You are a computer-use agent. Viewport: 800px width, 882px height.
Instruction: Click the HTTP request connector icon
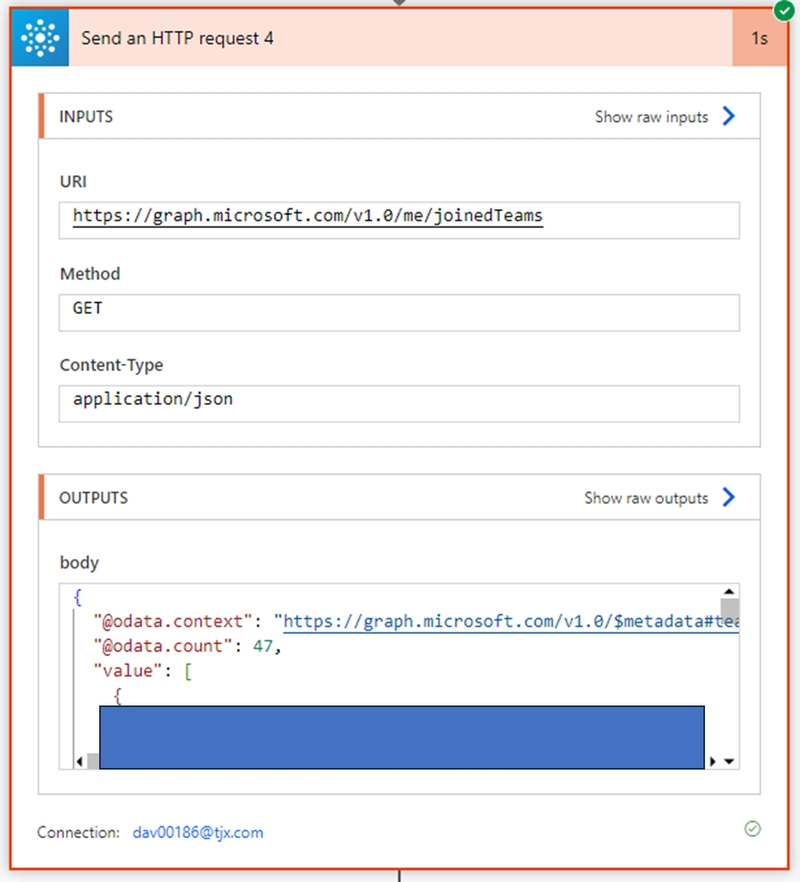click(x=41, y=38)
